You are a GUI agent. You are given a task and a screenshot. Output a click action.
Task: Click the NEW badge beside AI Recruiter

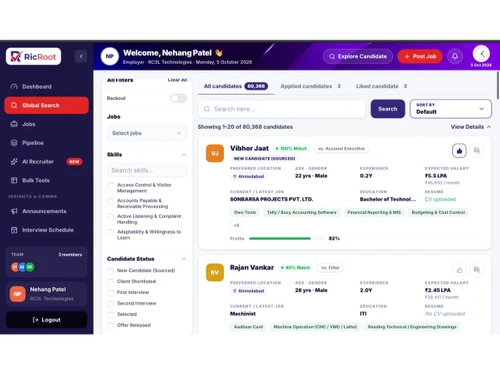click(x=74, y=162)
